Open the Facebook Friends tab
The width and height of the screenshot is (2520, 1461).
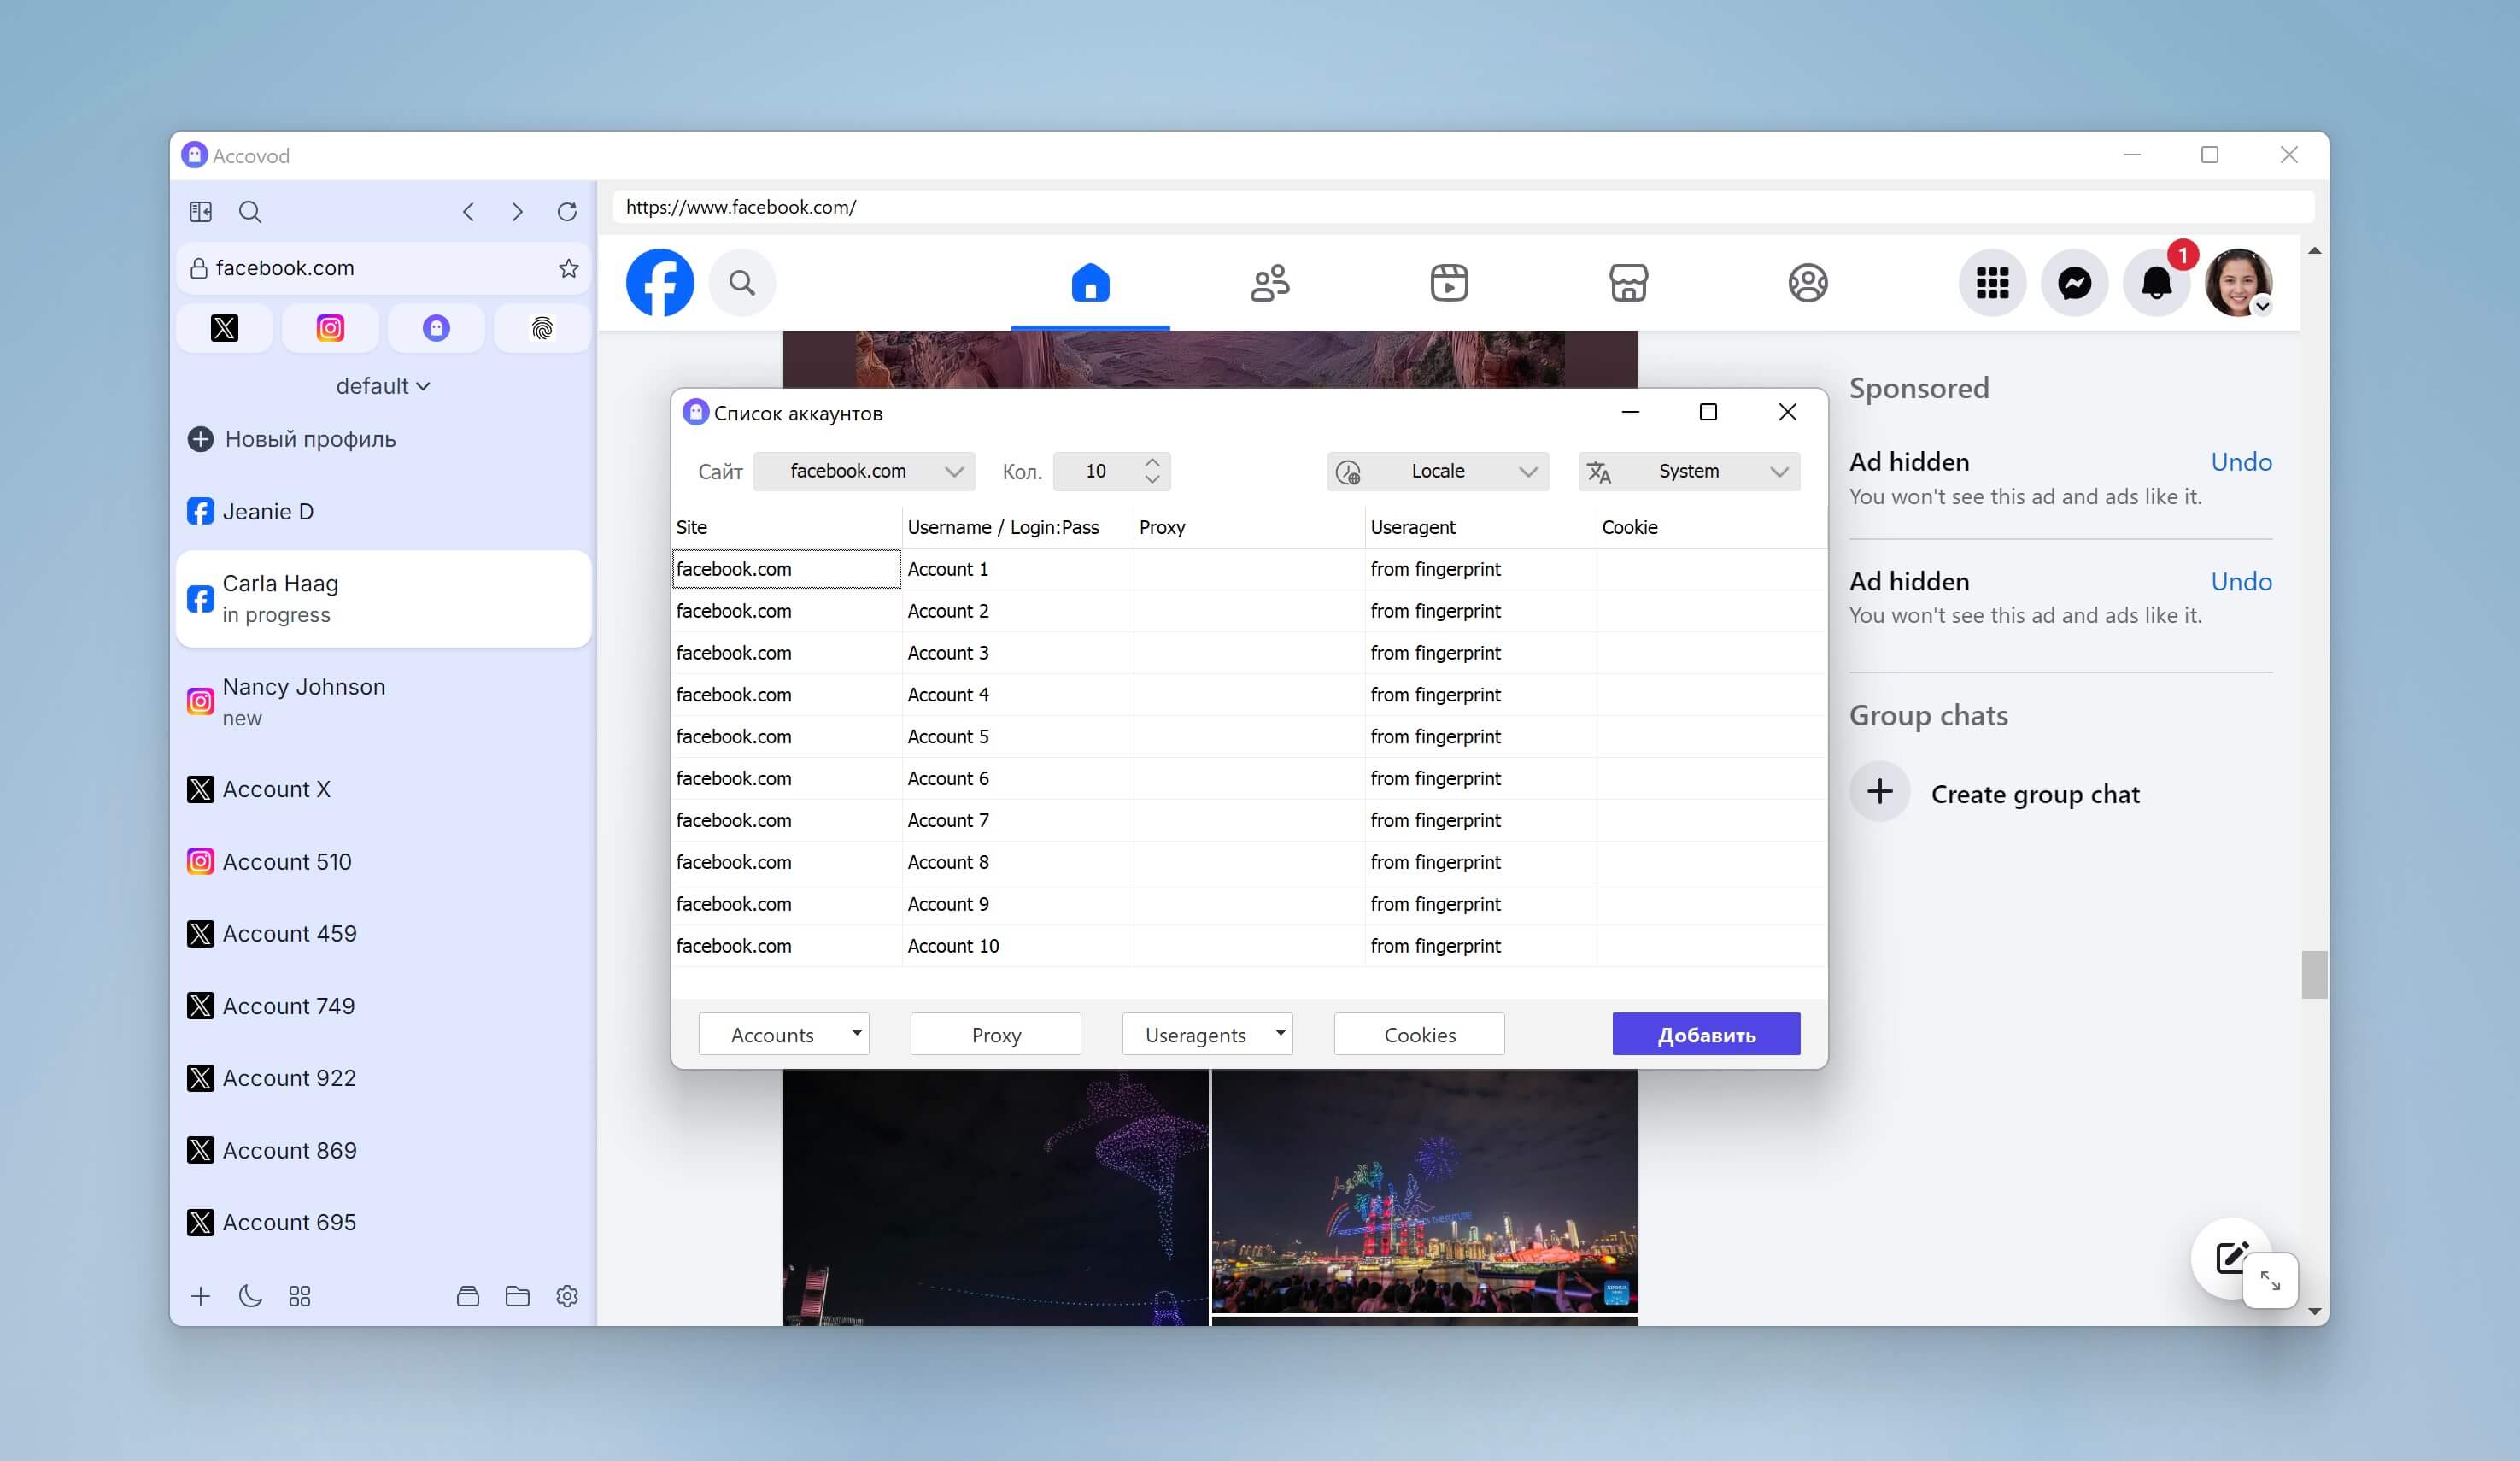1269,283
